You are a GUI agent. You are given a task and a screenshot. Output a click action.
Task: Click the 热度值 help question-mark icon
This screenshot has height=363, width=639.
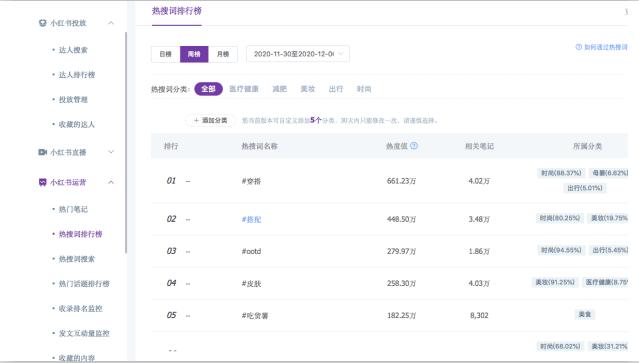click(x=414, y=145)
